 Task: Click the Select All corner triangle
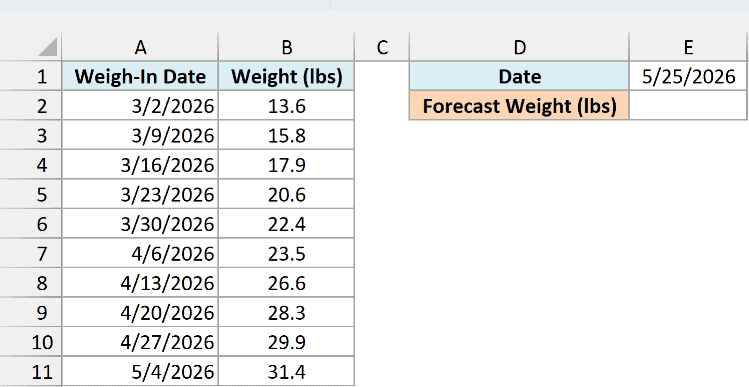[47, 47]
